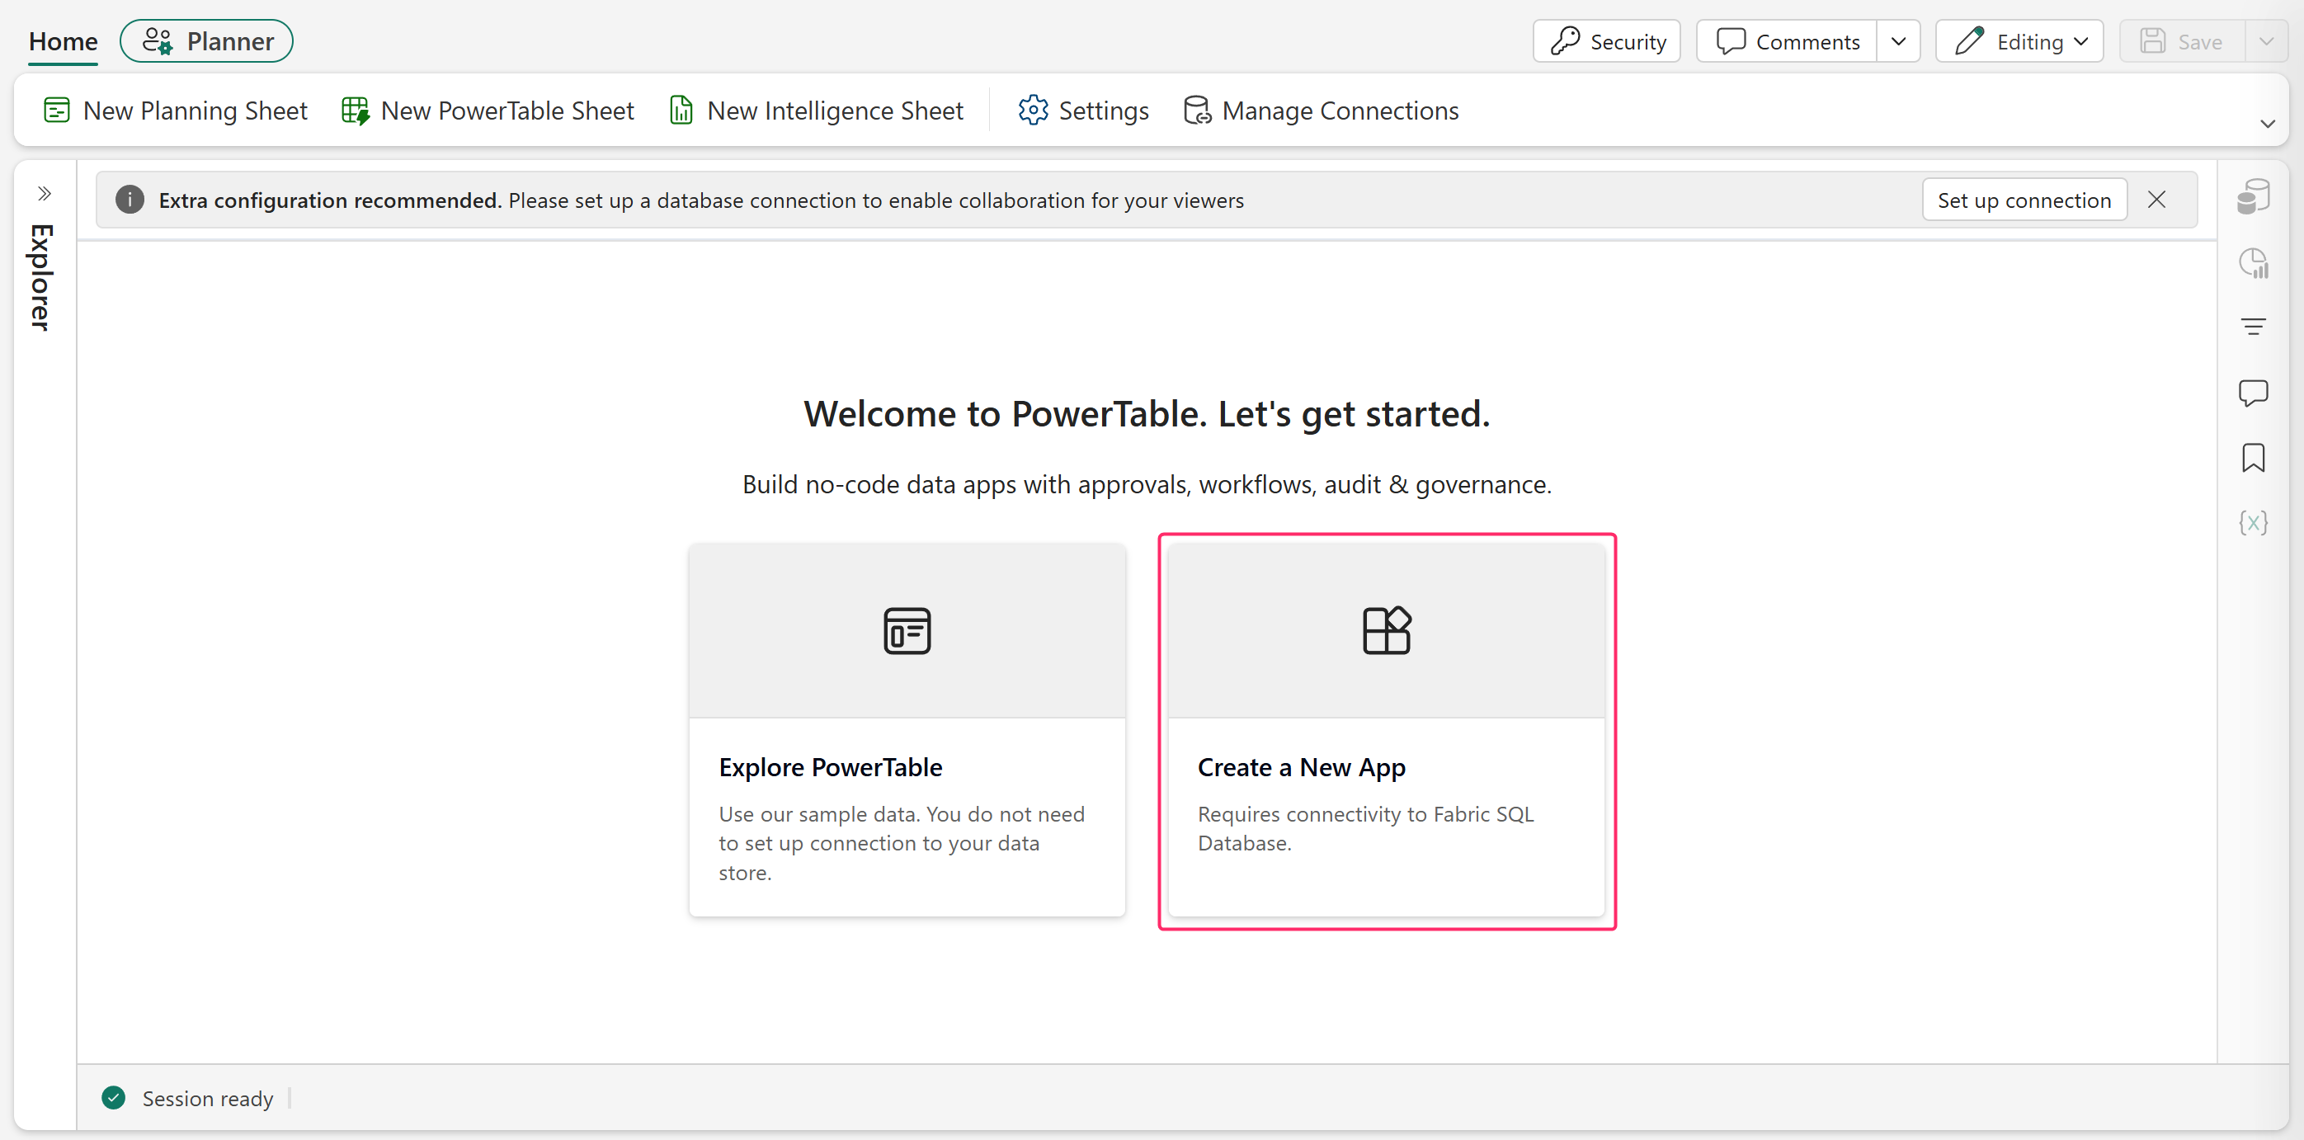Dismiss the configuration banner
The height and width of the screenshot is (1140, 2304).
[x=2157, y=200]
